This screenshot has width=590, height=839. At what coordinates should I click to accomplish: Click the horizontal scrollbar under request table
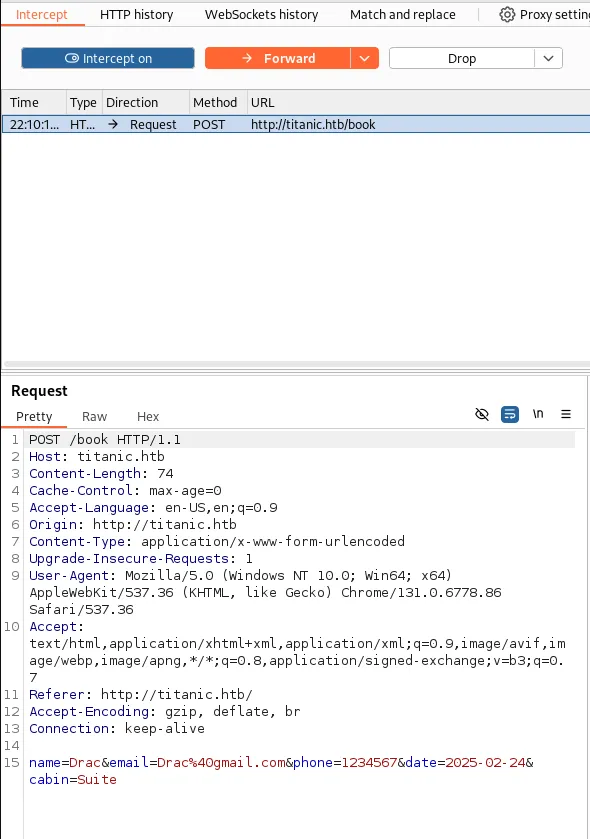[x=296, y=364]
